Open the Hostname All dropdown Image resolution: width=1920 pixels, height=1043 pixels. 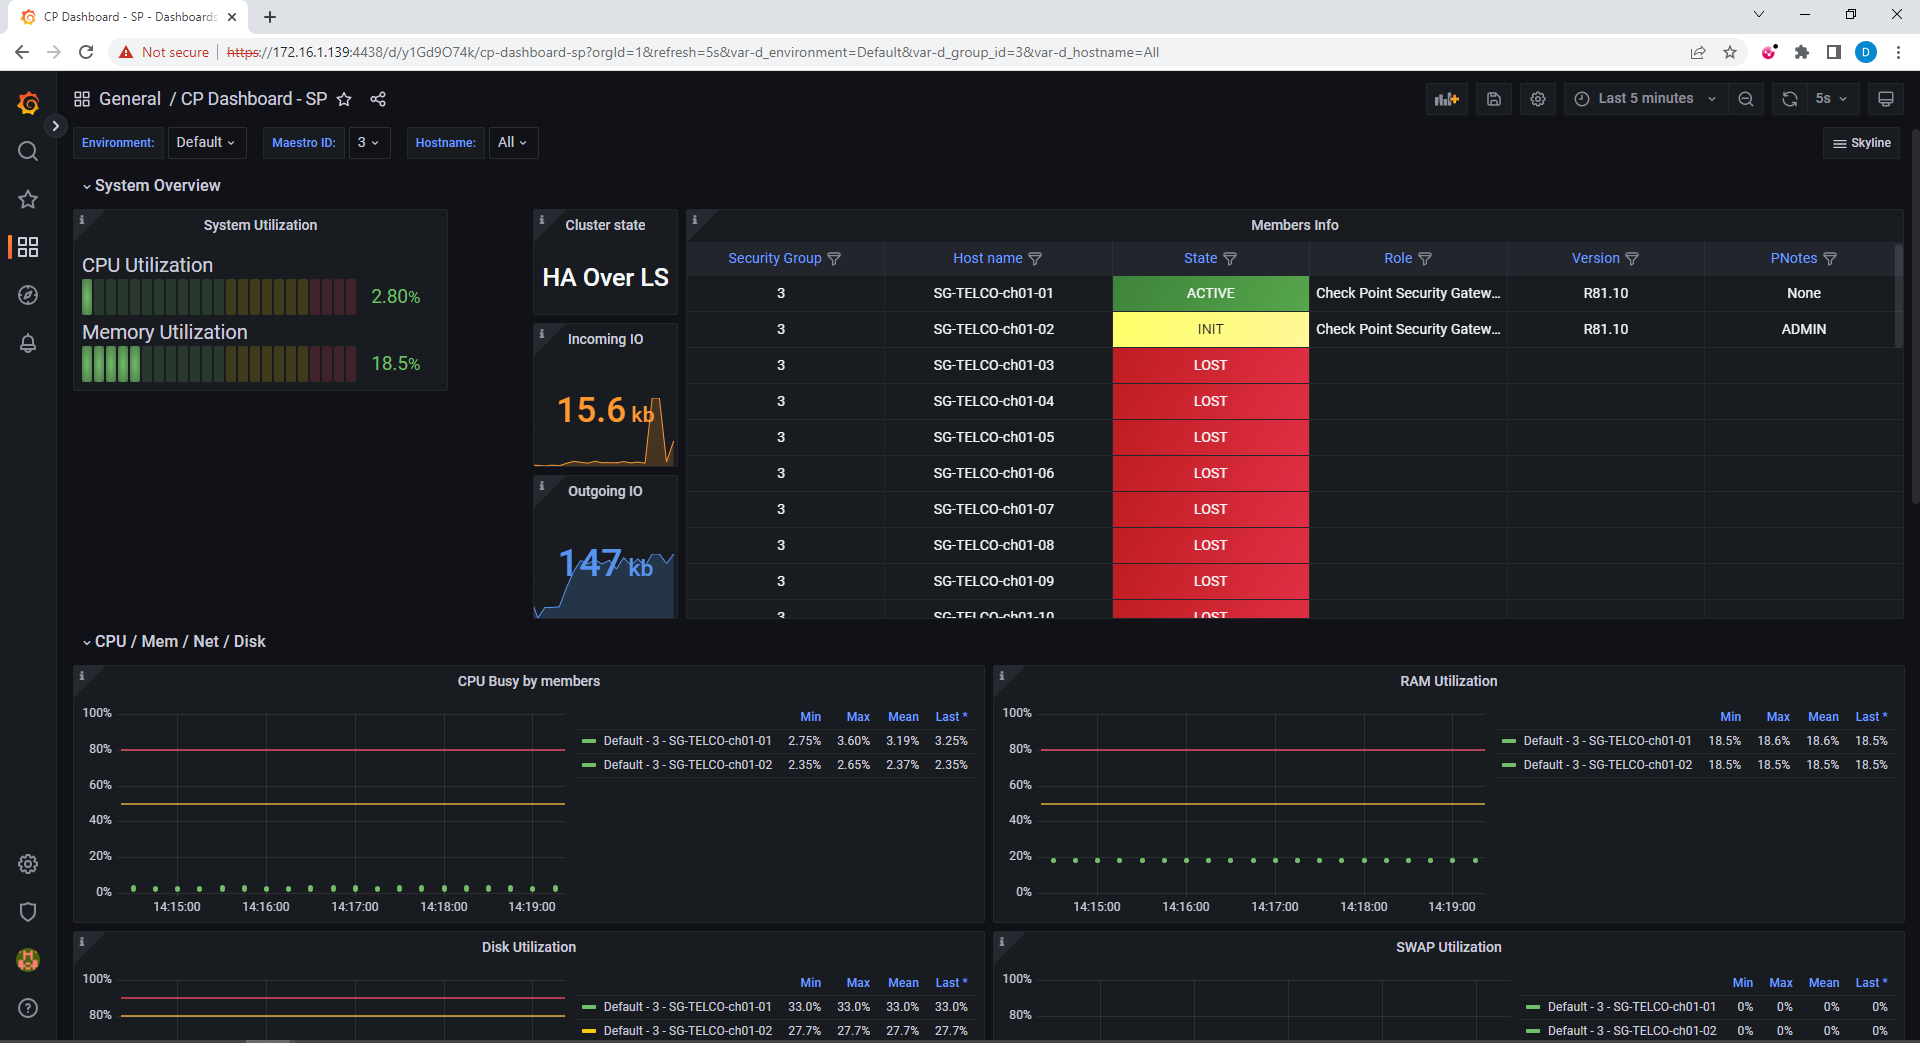513,143
